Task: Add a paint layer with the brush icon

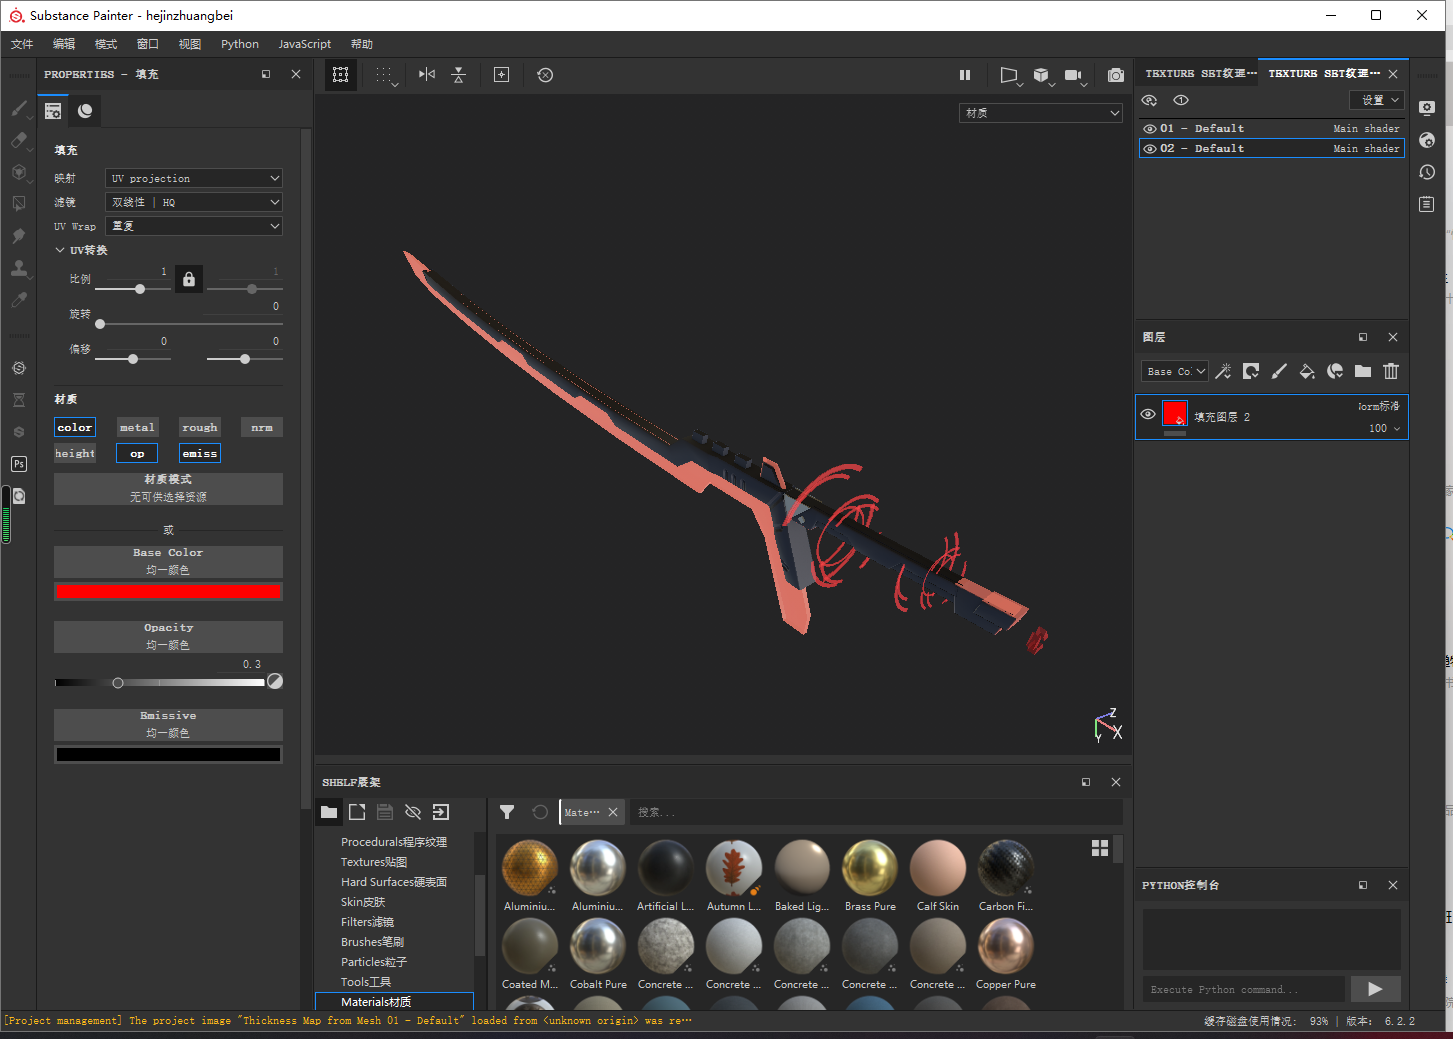Action: 1279,371
